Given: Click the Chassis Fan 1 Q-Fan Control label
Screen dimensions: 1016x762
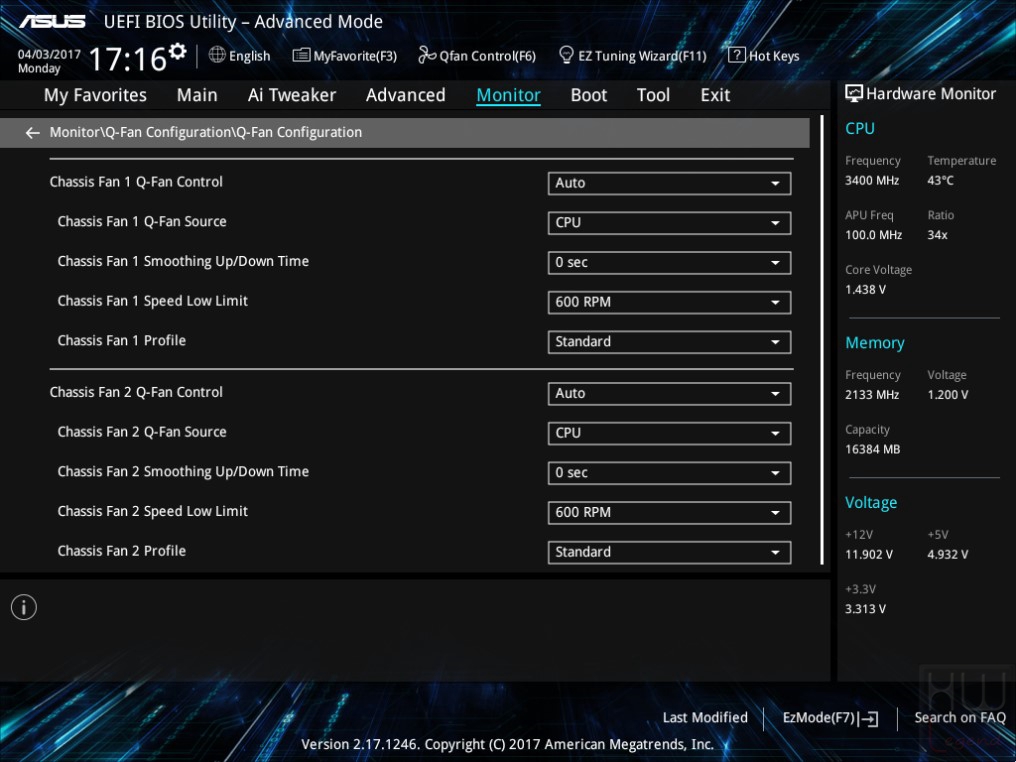Looking at the screenshot, I should click(x=136, y=182).
